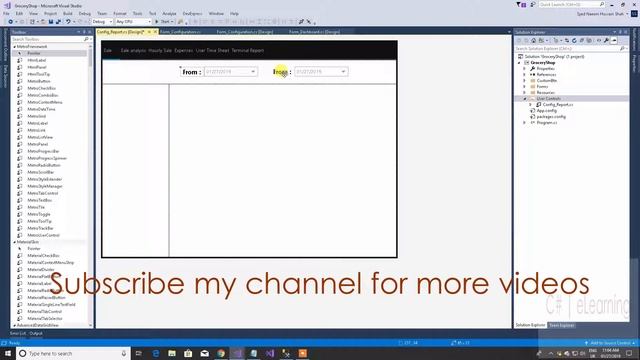Viewport: 640px width, 360px height.
Task: Click in Search Solution Explorer field
Action: point(568,49)
